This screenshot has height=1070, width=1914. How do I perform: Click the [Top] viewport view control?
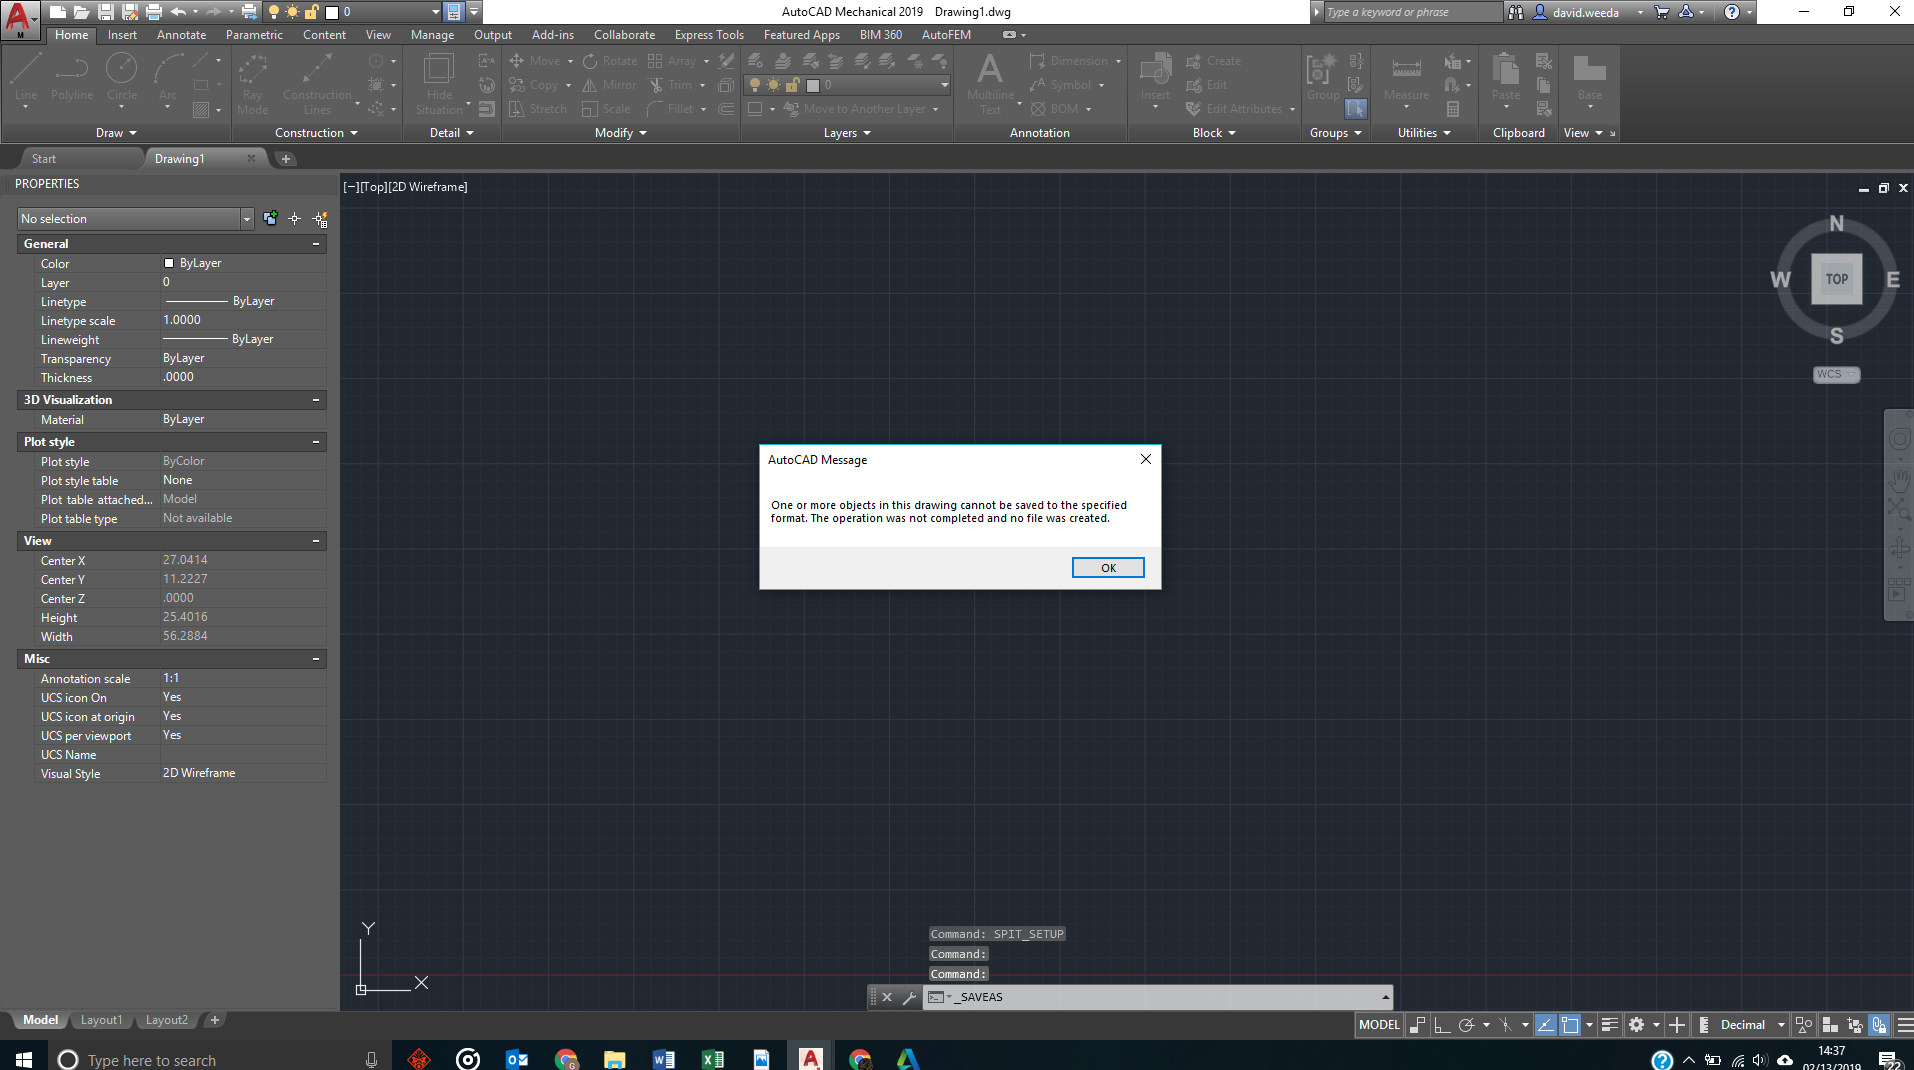(373, 187)
